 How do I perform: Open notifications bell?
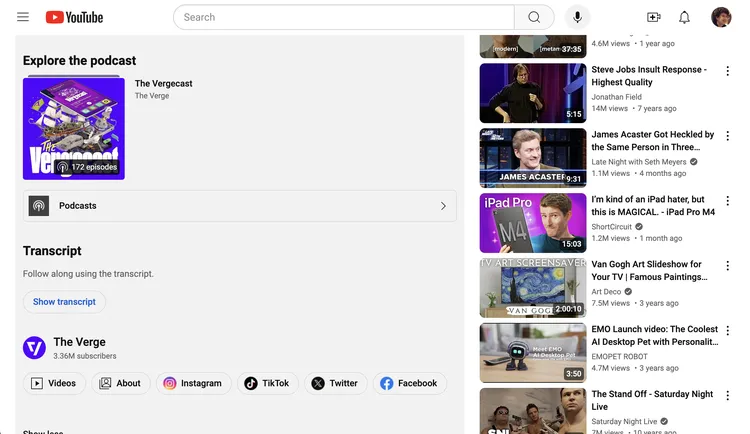684,17
